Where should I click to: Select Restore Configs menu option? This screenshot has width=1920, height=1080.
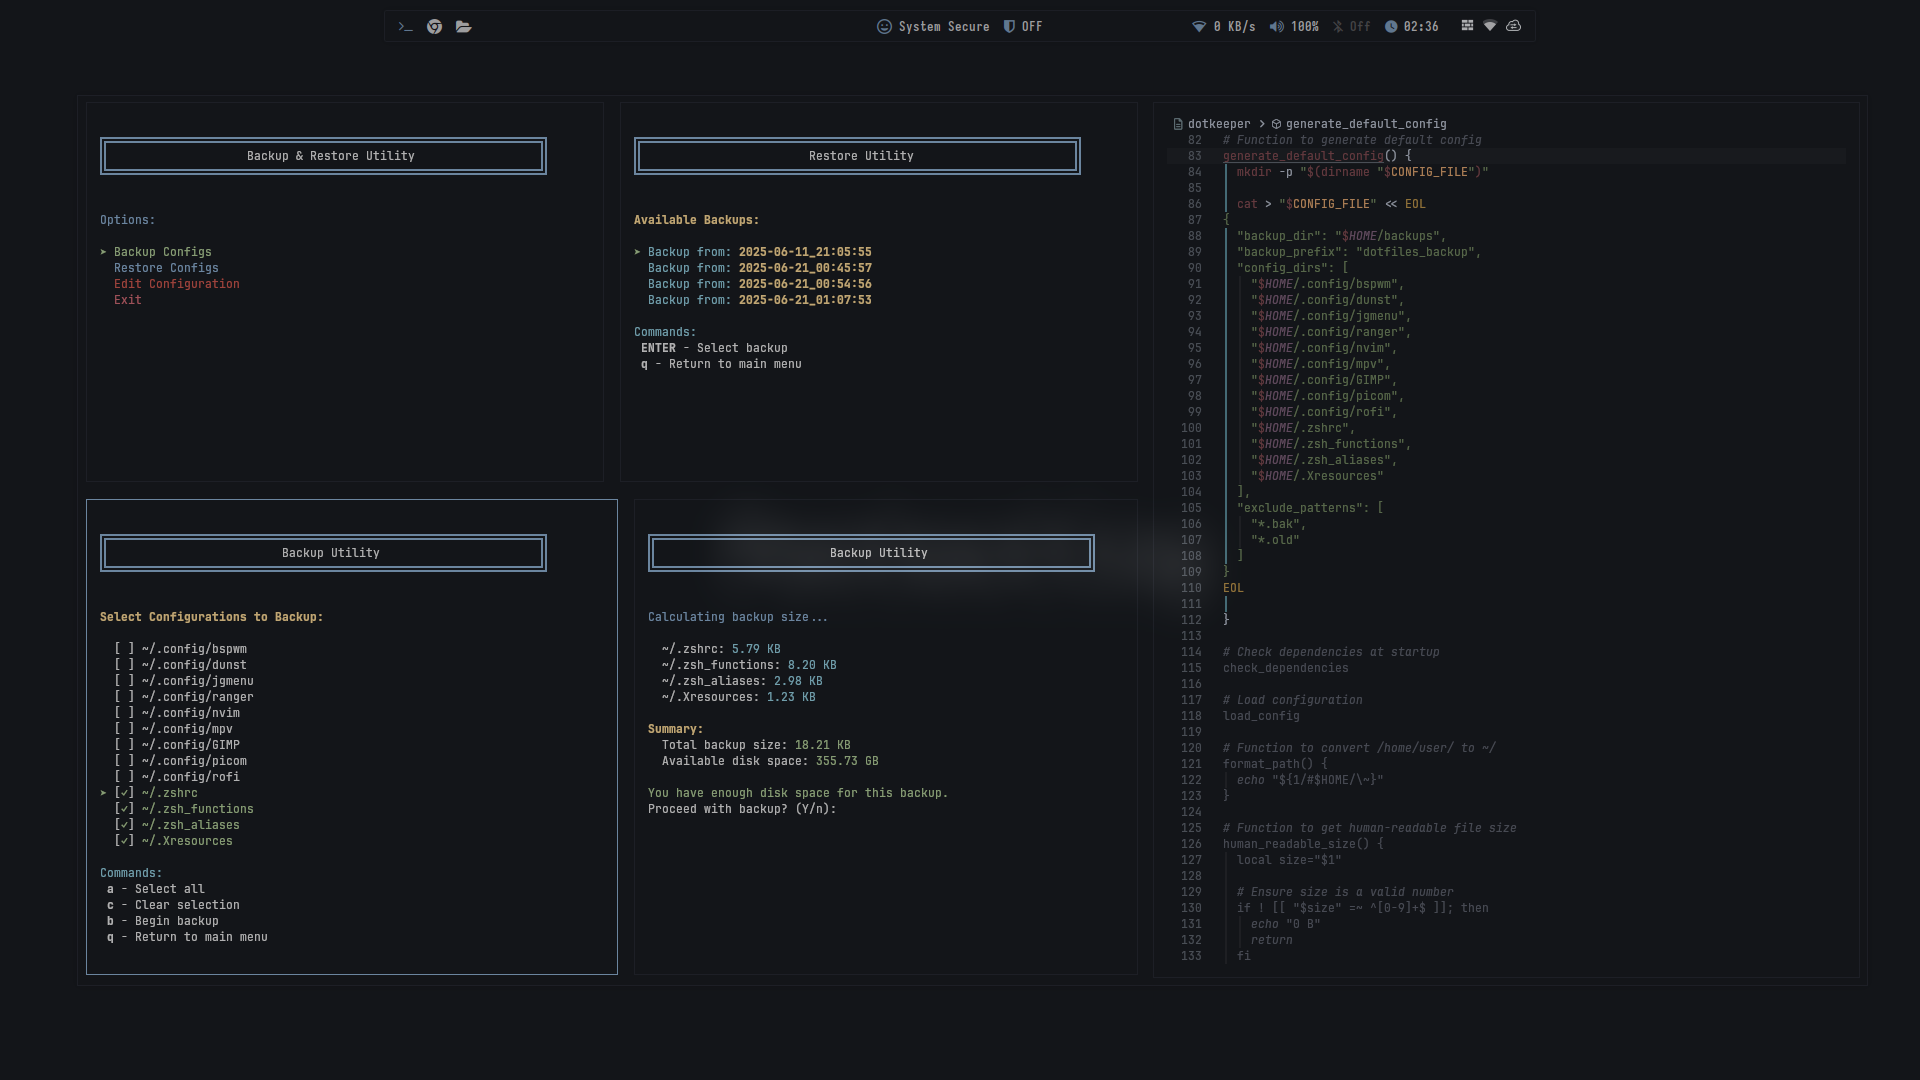coord(166,268)
